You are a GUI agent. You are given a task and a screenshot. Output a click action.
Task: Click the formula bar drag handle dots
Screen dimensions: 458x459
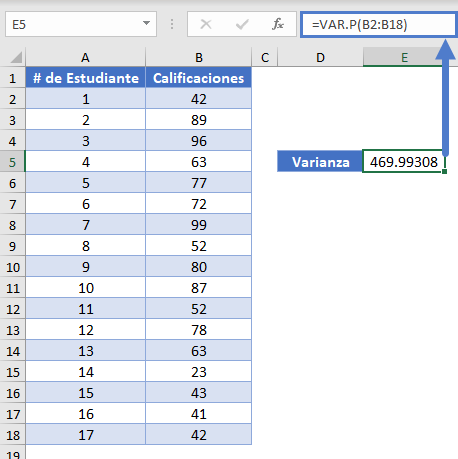tap(172, 24)
